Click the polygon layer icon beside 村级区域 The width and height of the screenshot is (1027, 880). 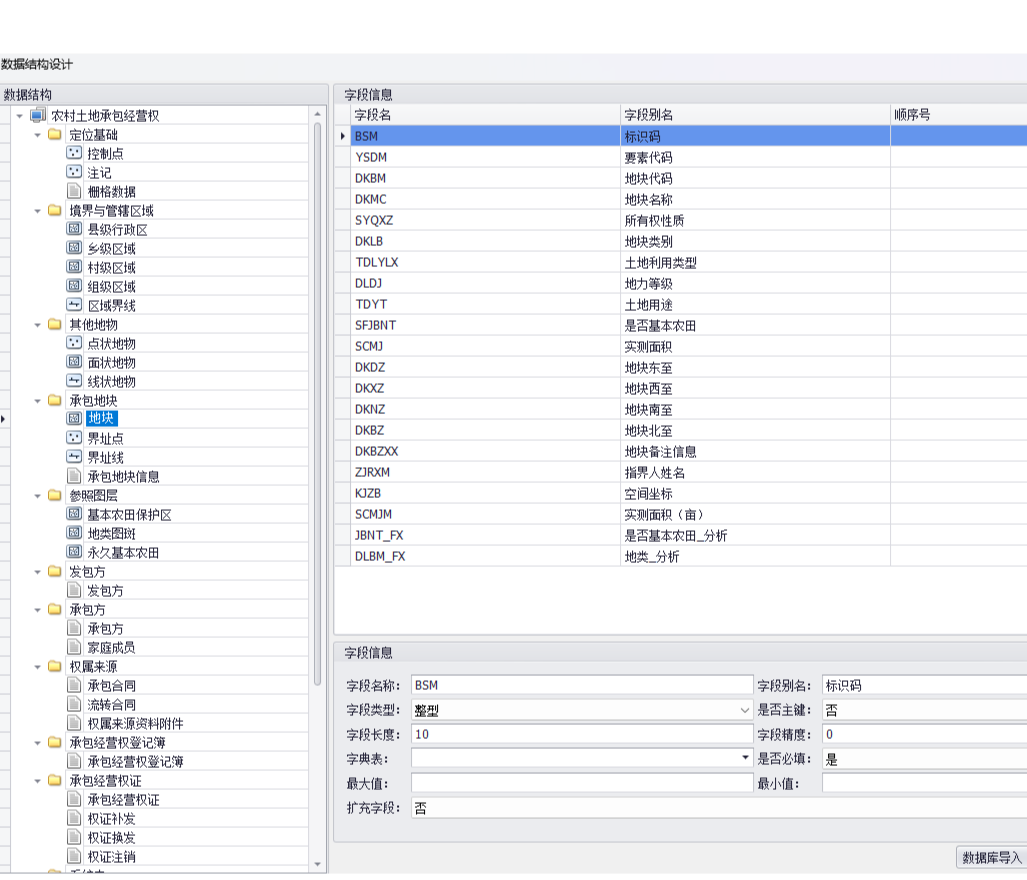pos(74,267)
